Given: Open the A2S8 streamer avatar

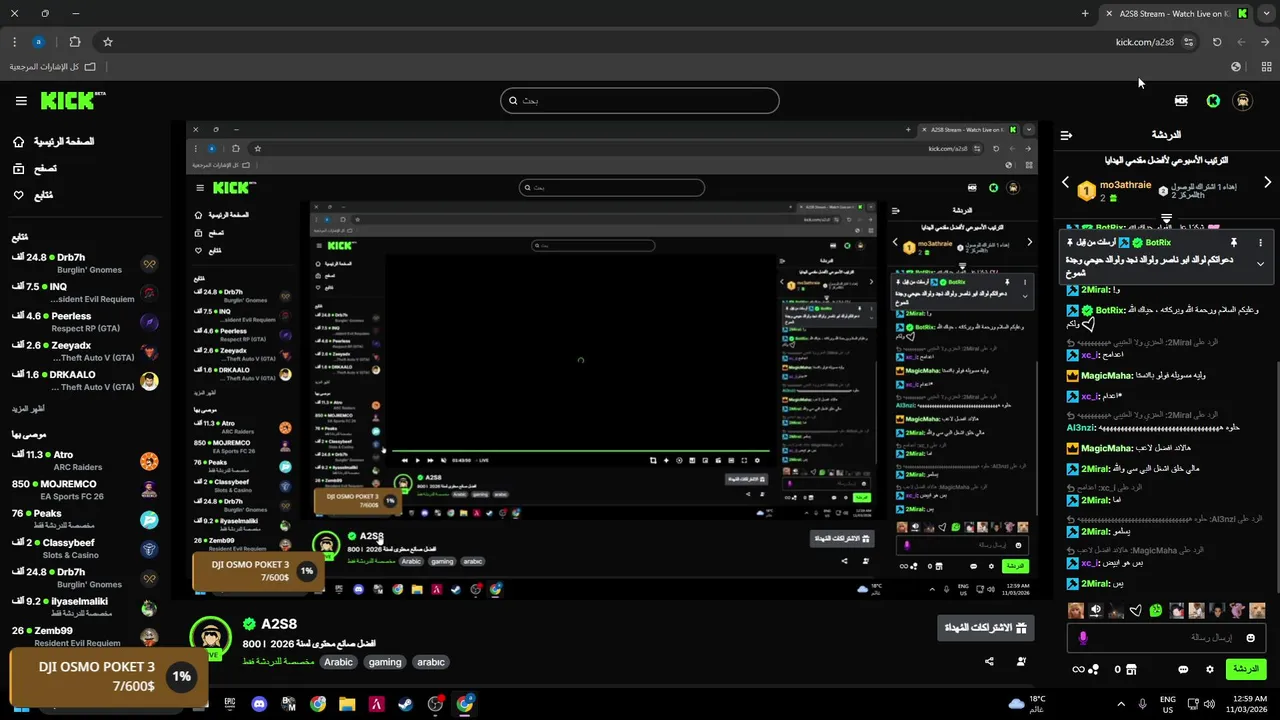Looking at the screenshot, I should coord(211,638).
